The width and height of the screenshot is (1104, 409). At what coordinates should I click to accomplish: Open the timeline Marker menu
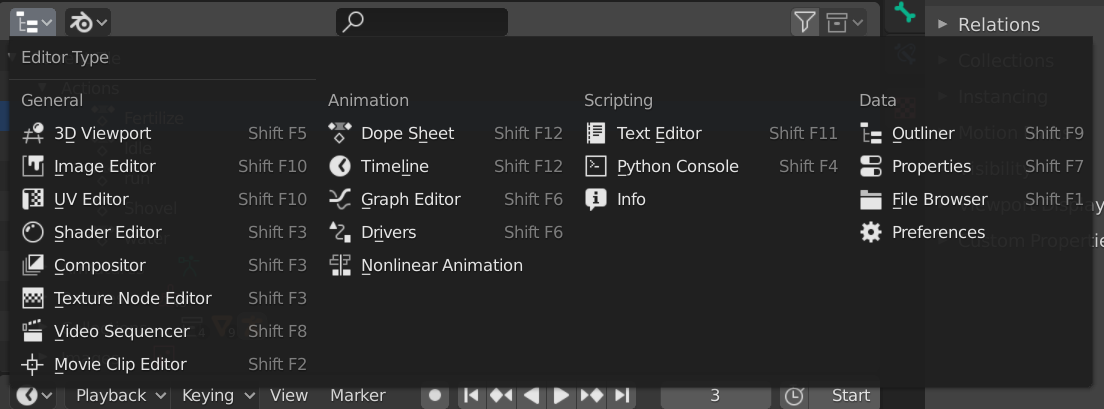pyautogui.click(x=358, y=396)
